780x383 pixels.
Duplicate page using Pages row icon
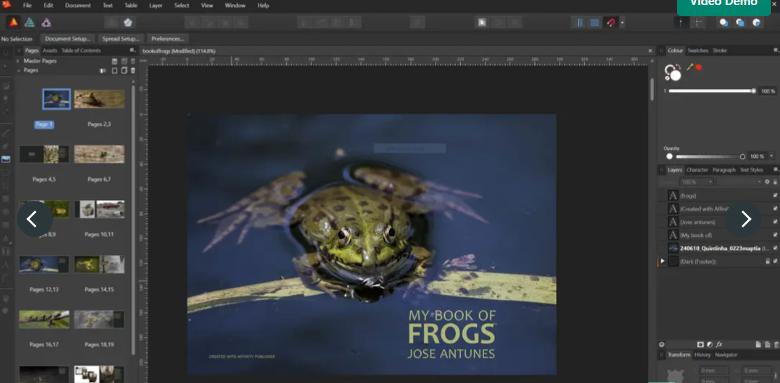tap(124, 71)
